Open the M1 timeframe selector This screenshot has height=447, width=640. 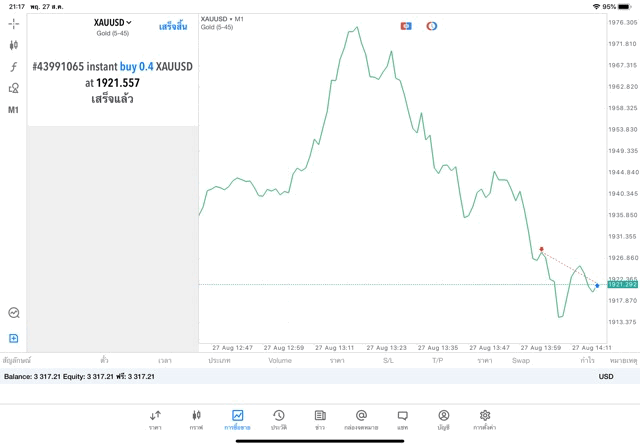click(x=14, y=110)
